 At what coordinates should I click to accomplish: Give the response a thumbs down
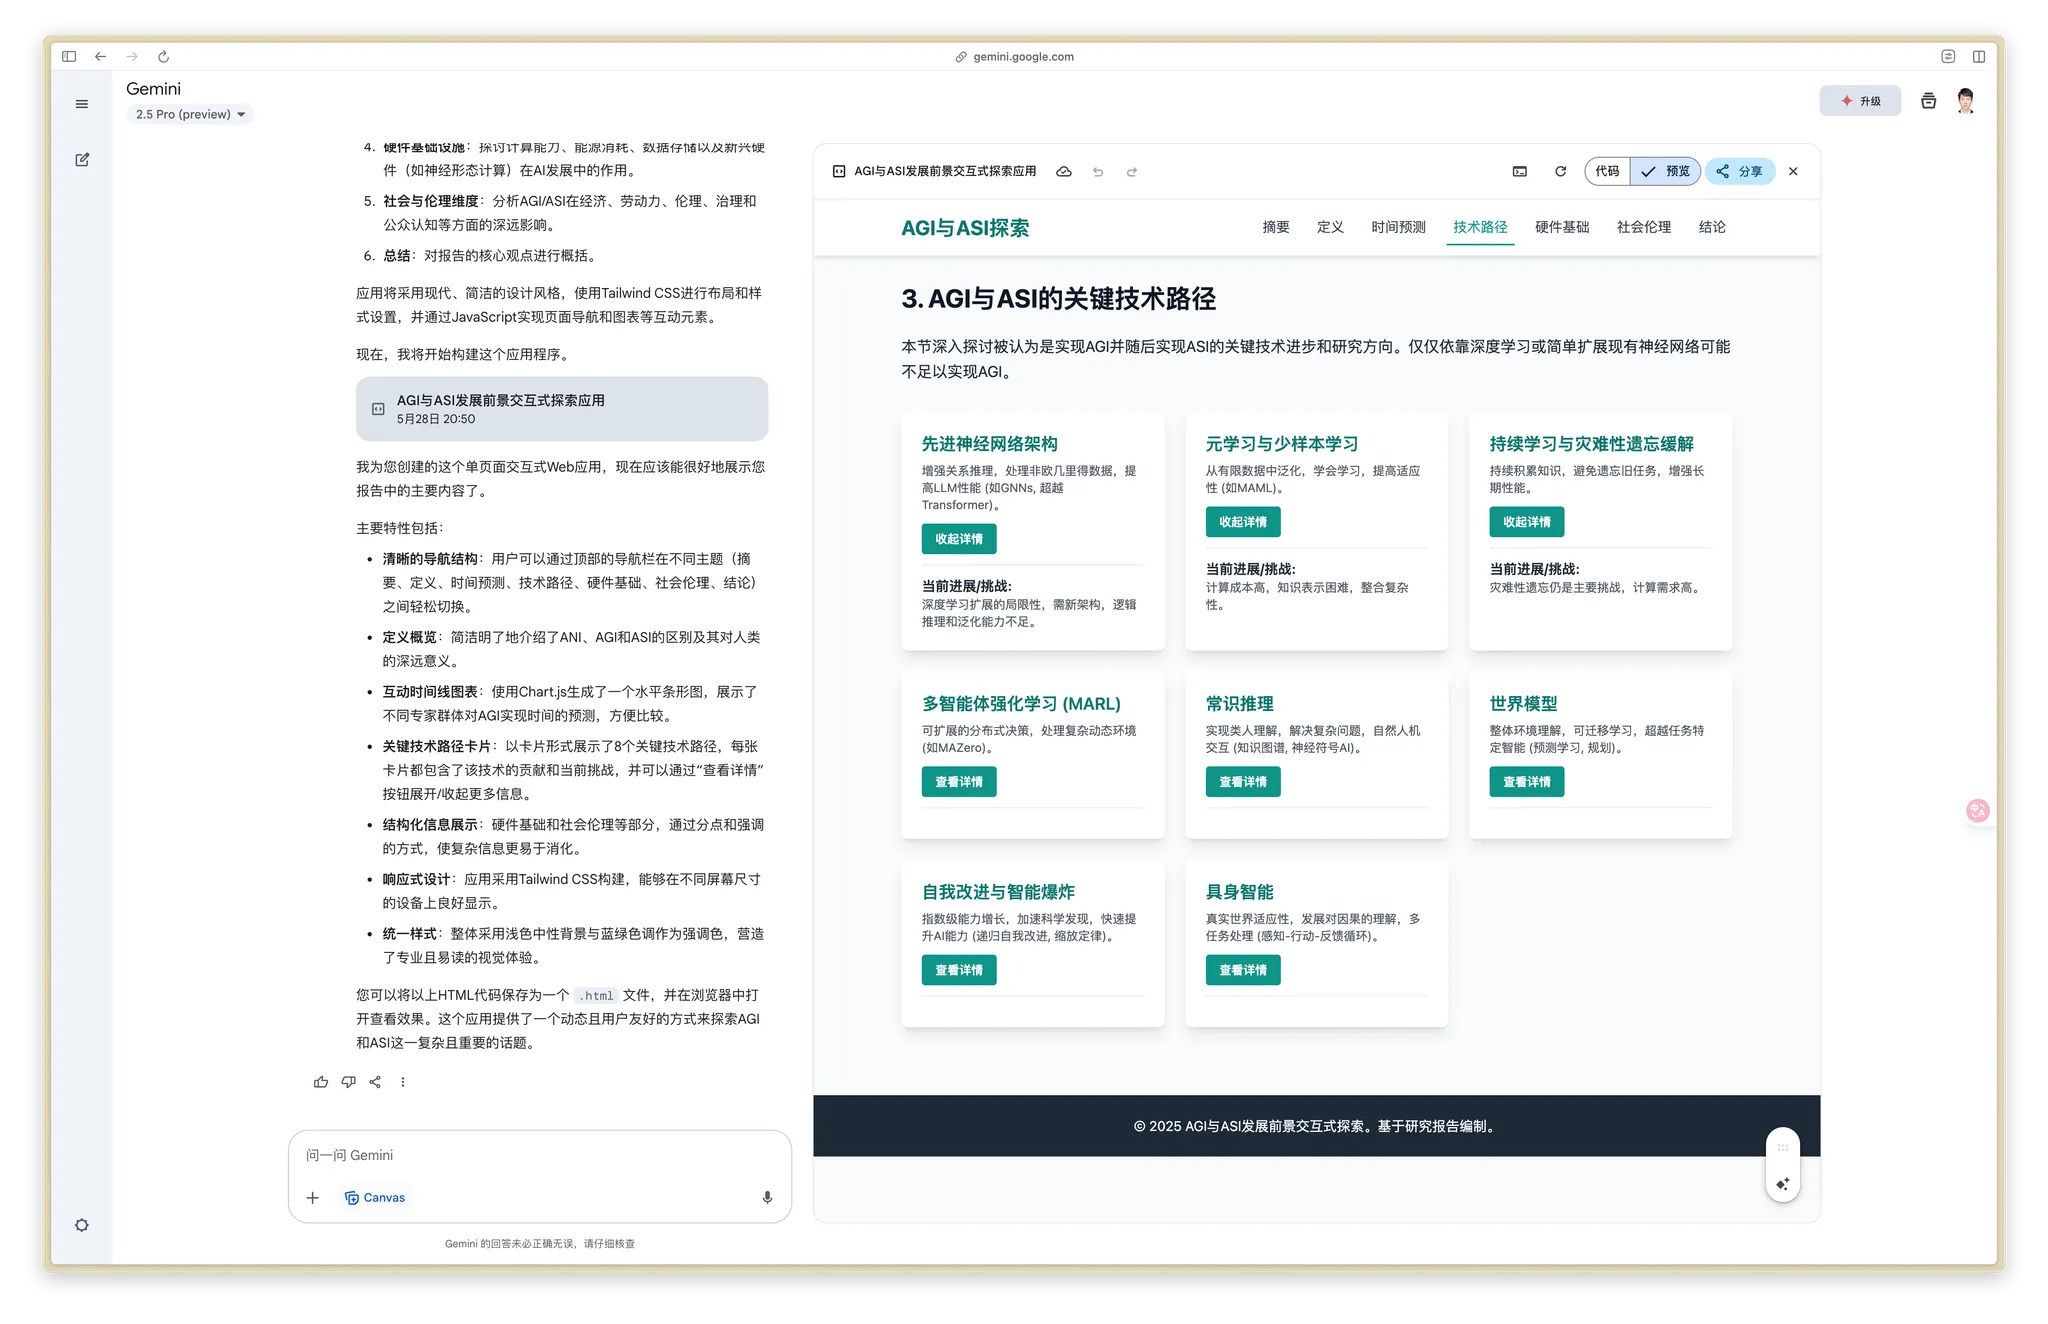[348, 1081]
